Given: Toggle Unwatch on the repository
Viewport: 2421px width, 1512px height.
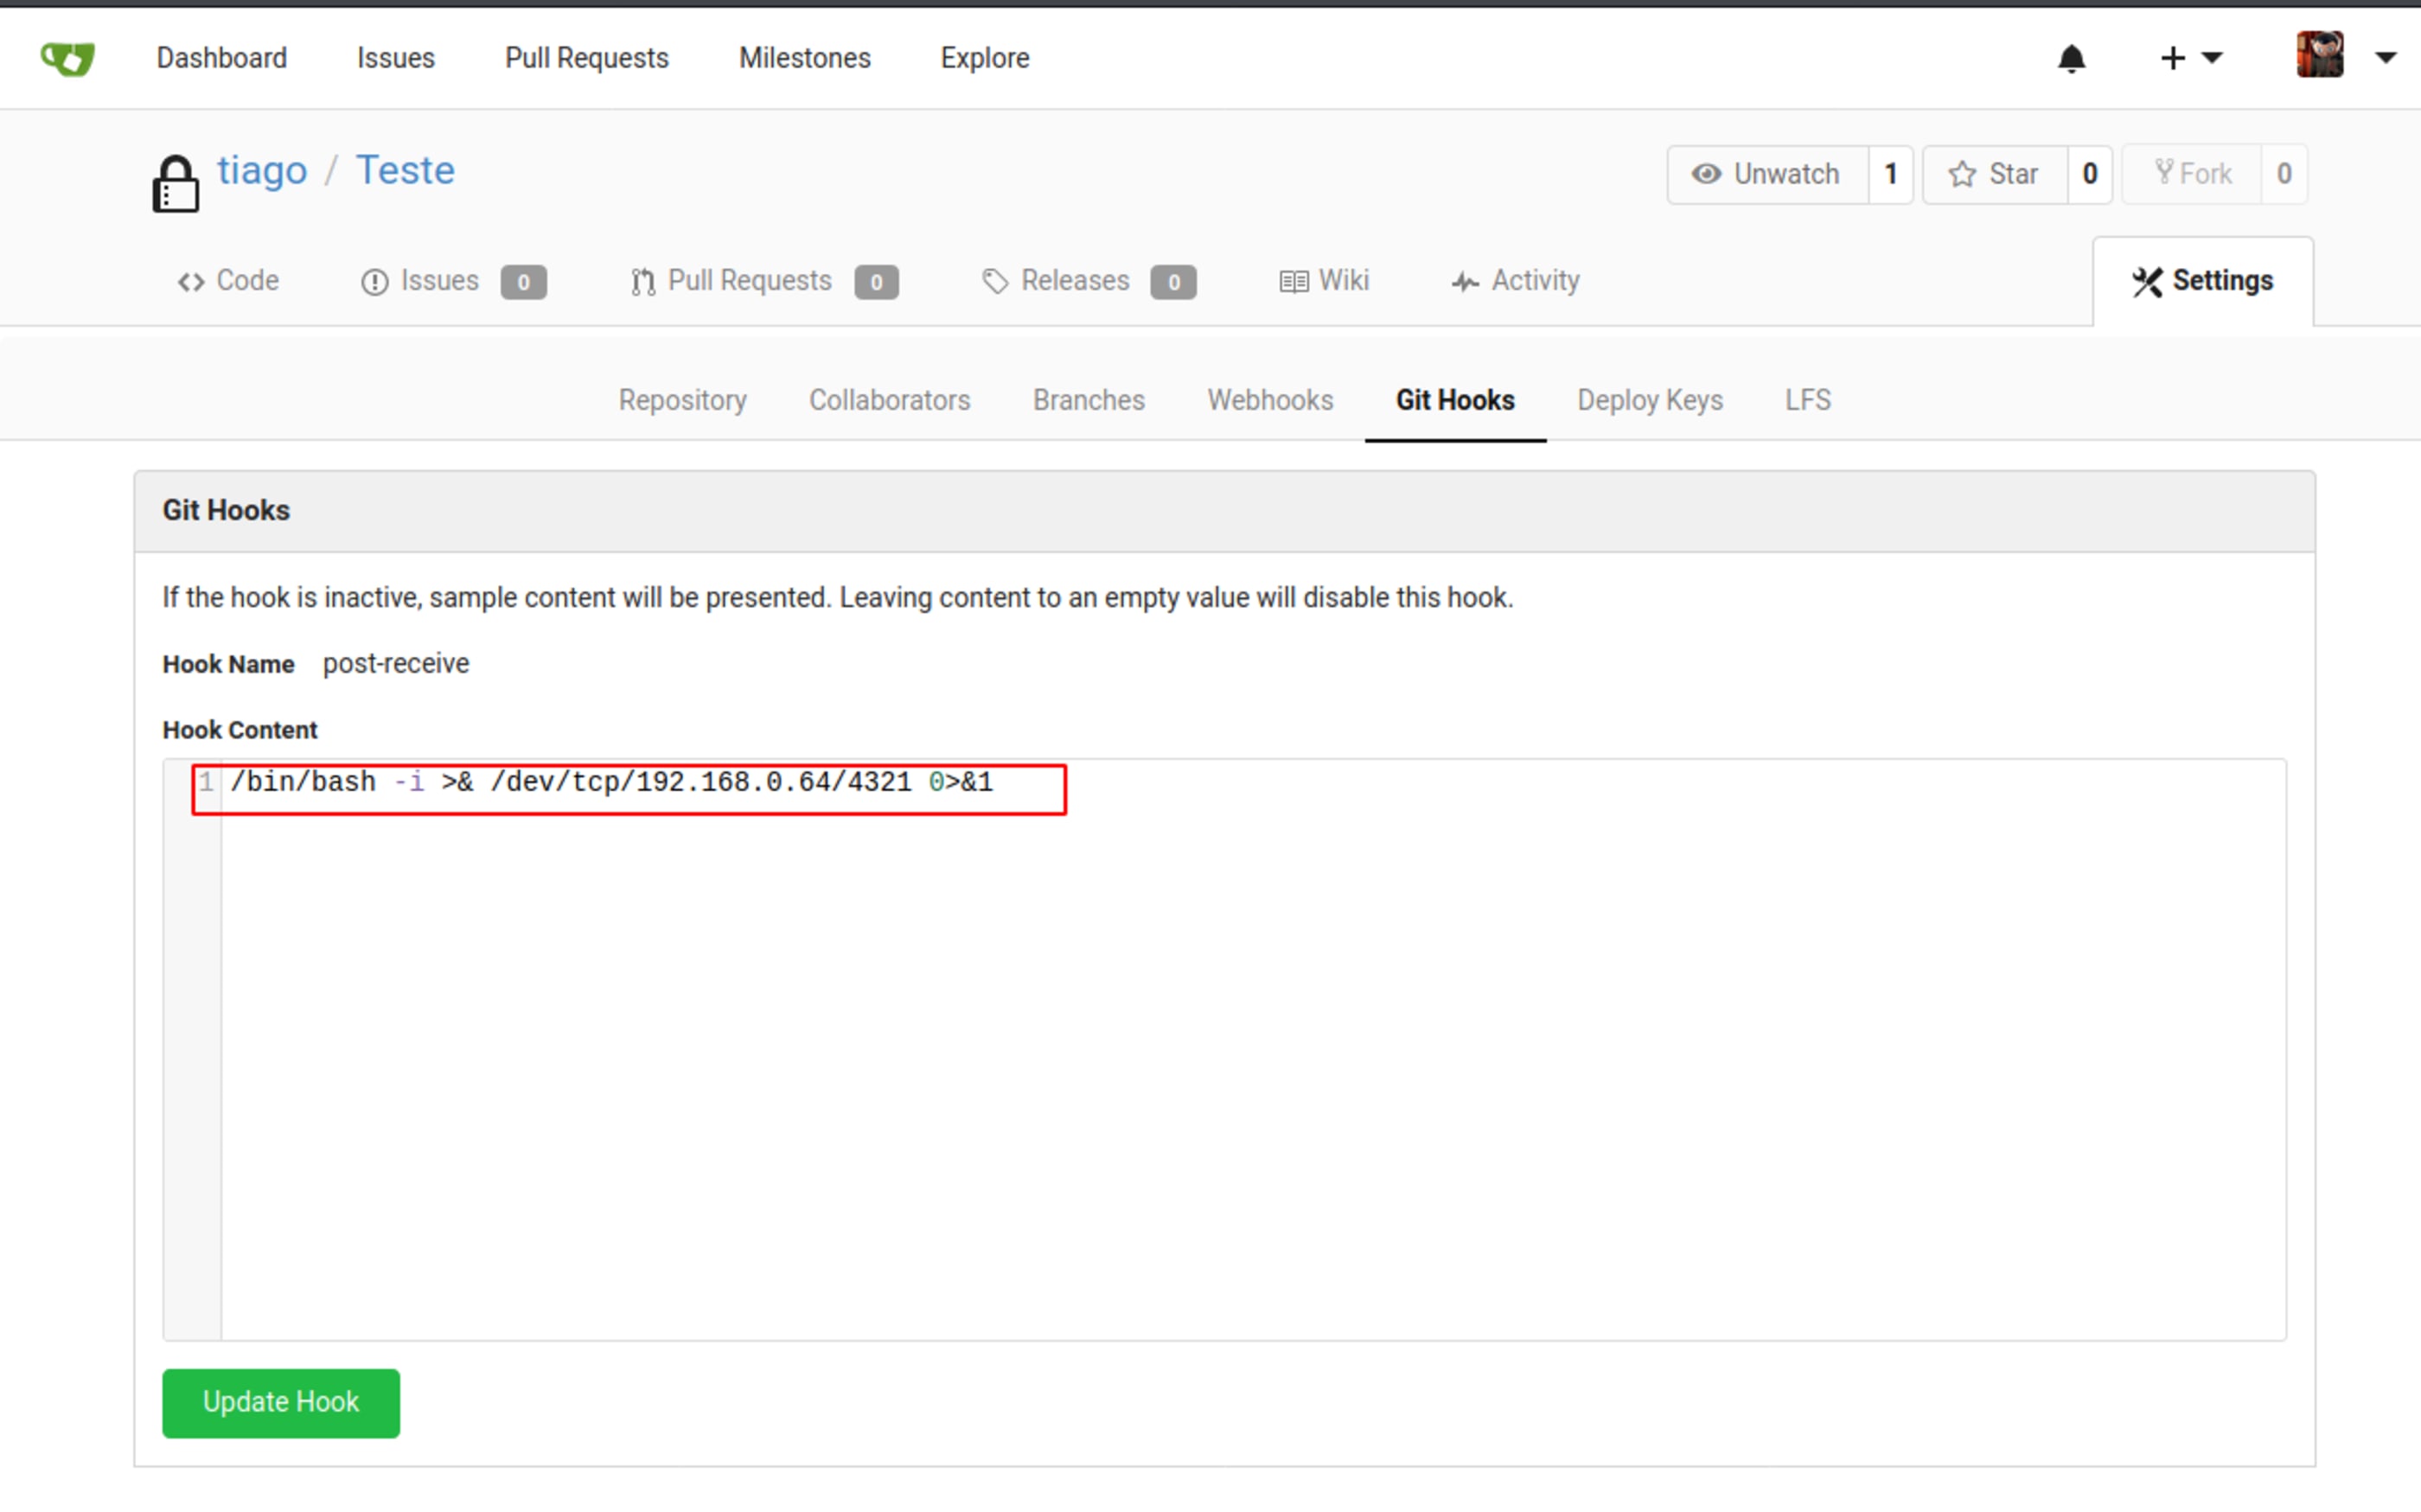Looking at the screenshot, I should (x=1766, y=175).
